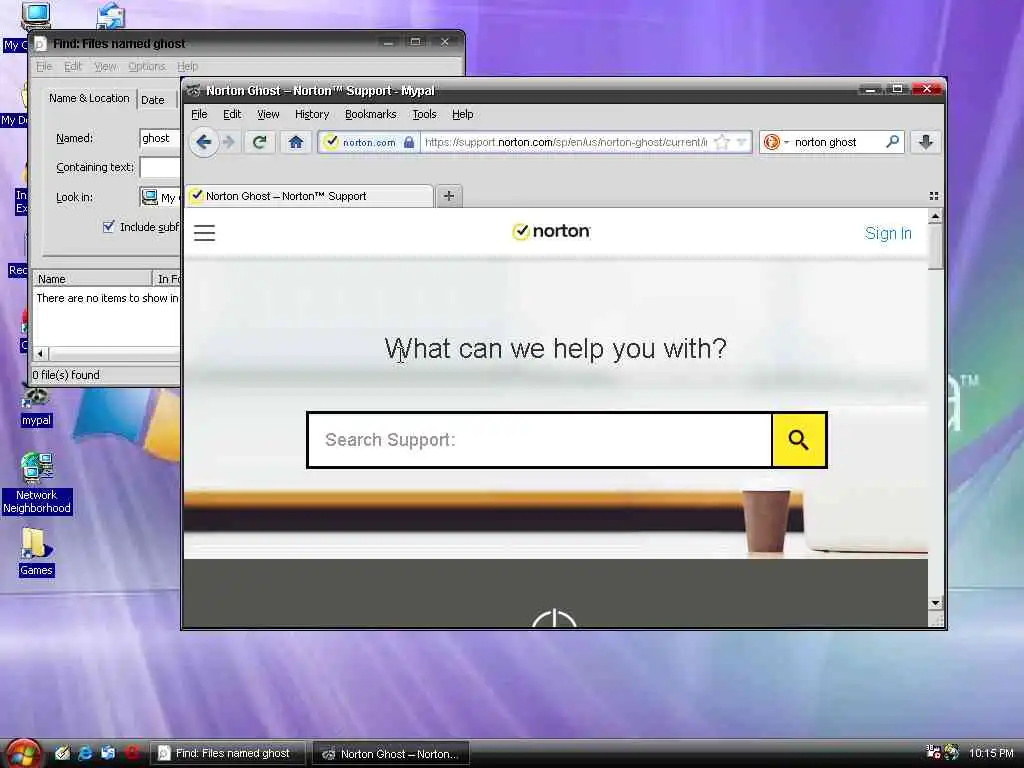Click the Named field containing ghost
The height and width of the screenshot is (768, 1024).
point(160,138)
